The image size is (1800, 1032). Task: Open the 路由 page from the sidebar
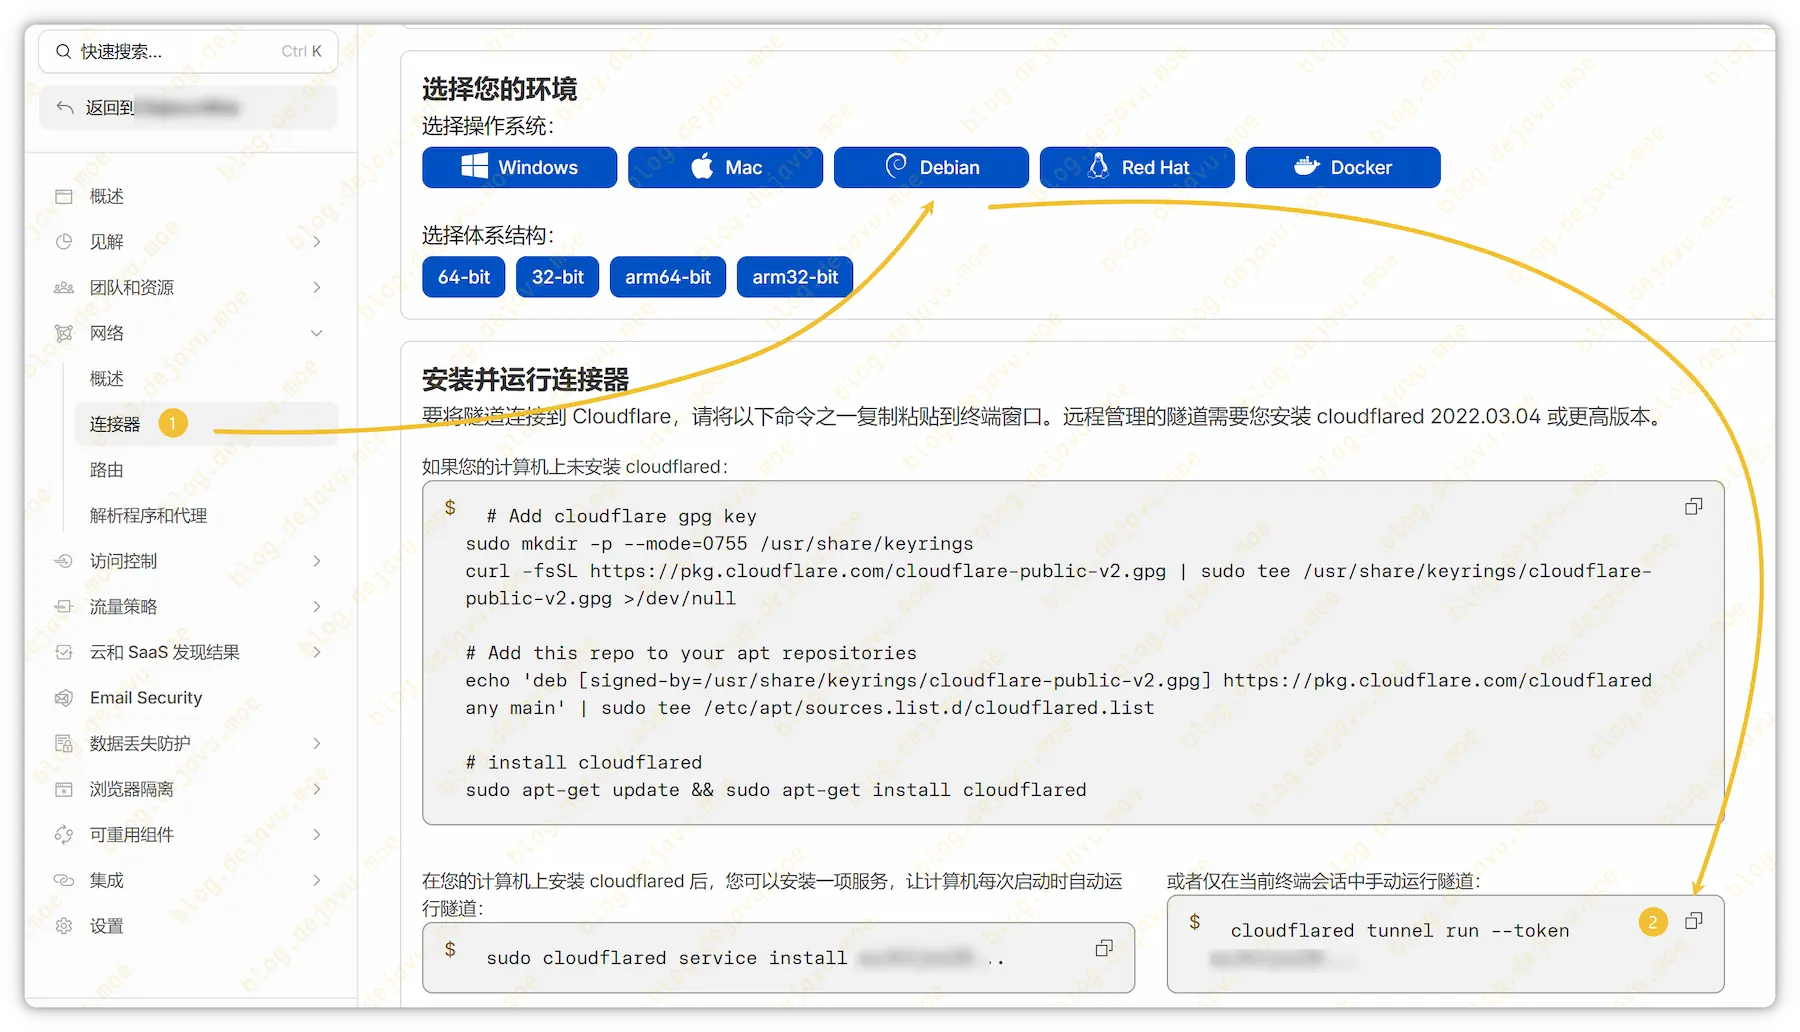pos(106,470)
